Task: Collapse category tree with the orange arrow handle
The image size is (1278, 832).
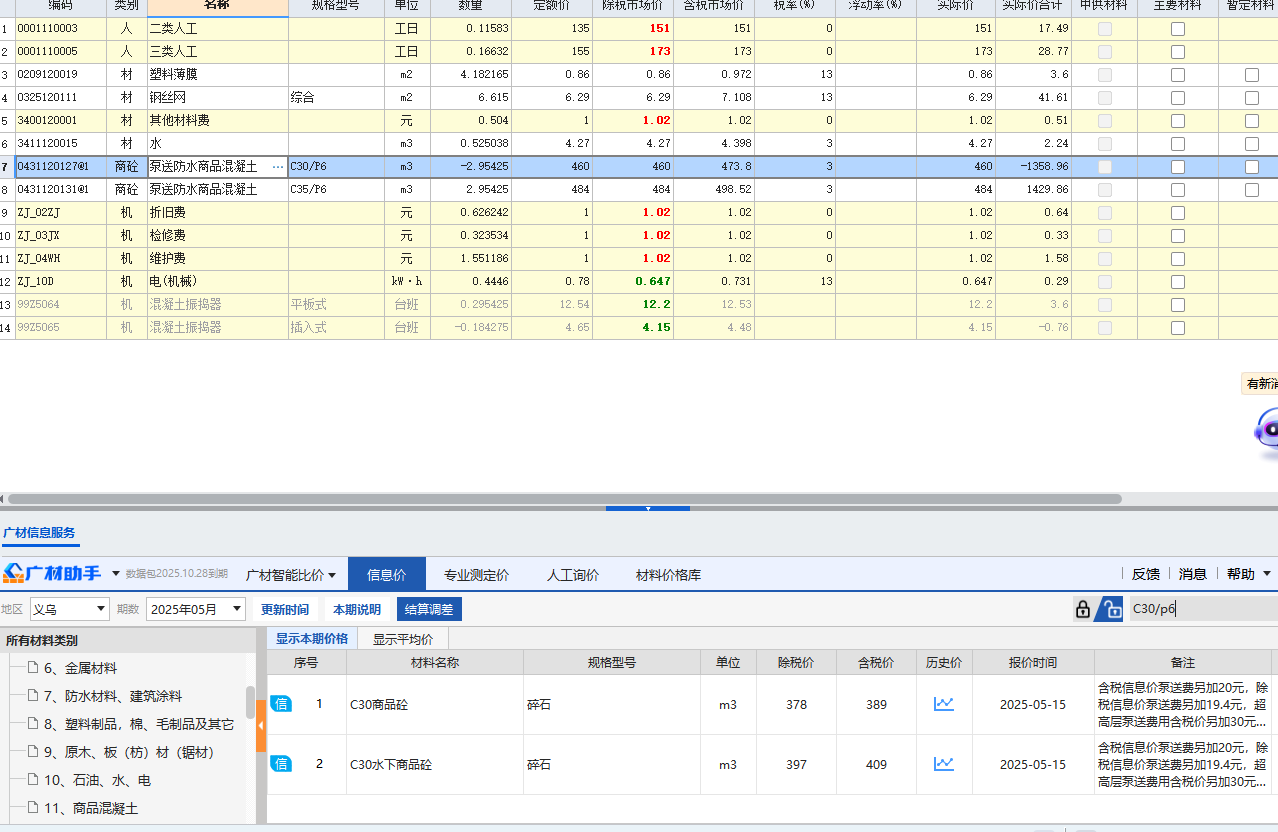Action: pos(261,725)
